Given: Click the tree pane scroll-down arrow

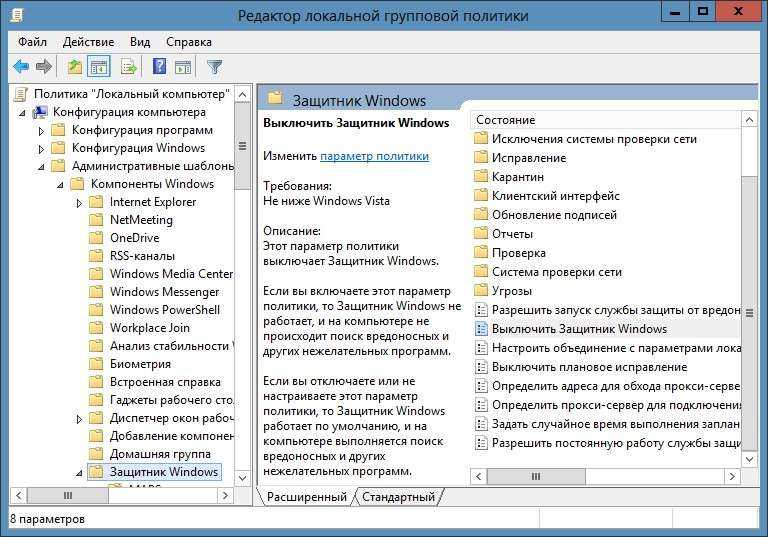Looking at the screenshot, I should tap(242, 478).
